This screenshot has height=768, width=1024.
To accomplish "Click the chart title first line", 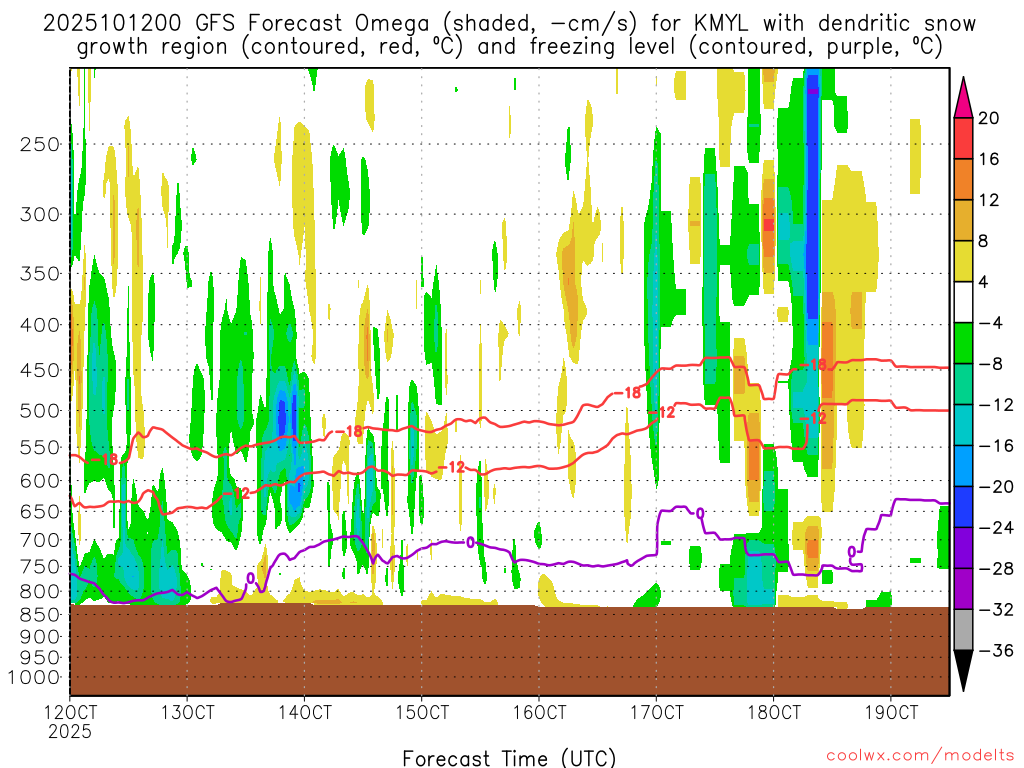I will [509, 24].
